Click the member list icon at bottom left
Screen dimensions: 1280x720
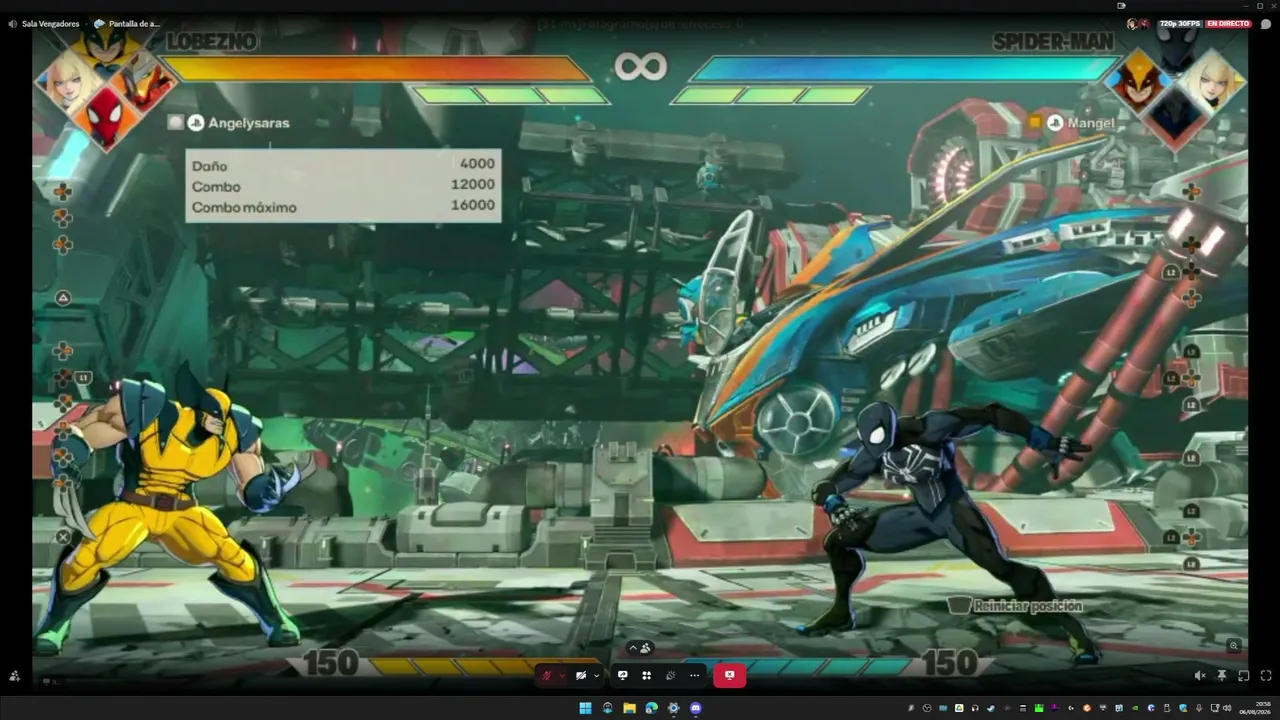pyautogui.click(x=14, y=676)
